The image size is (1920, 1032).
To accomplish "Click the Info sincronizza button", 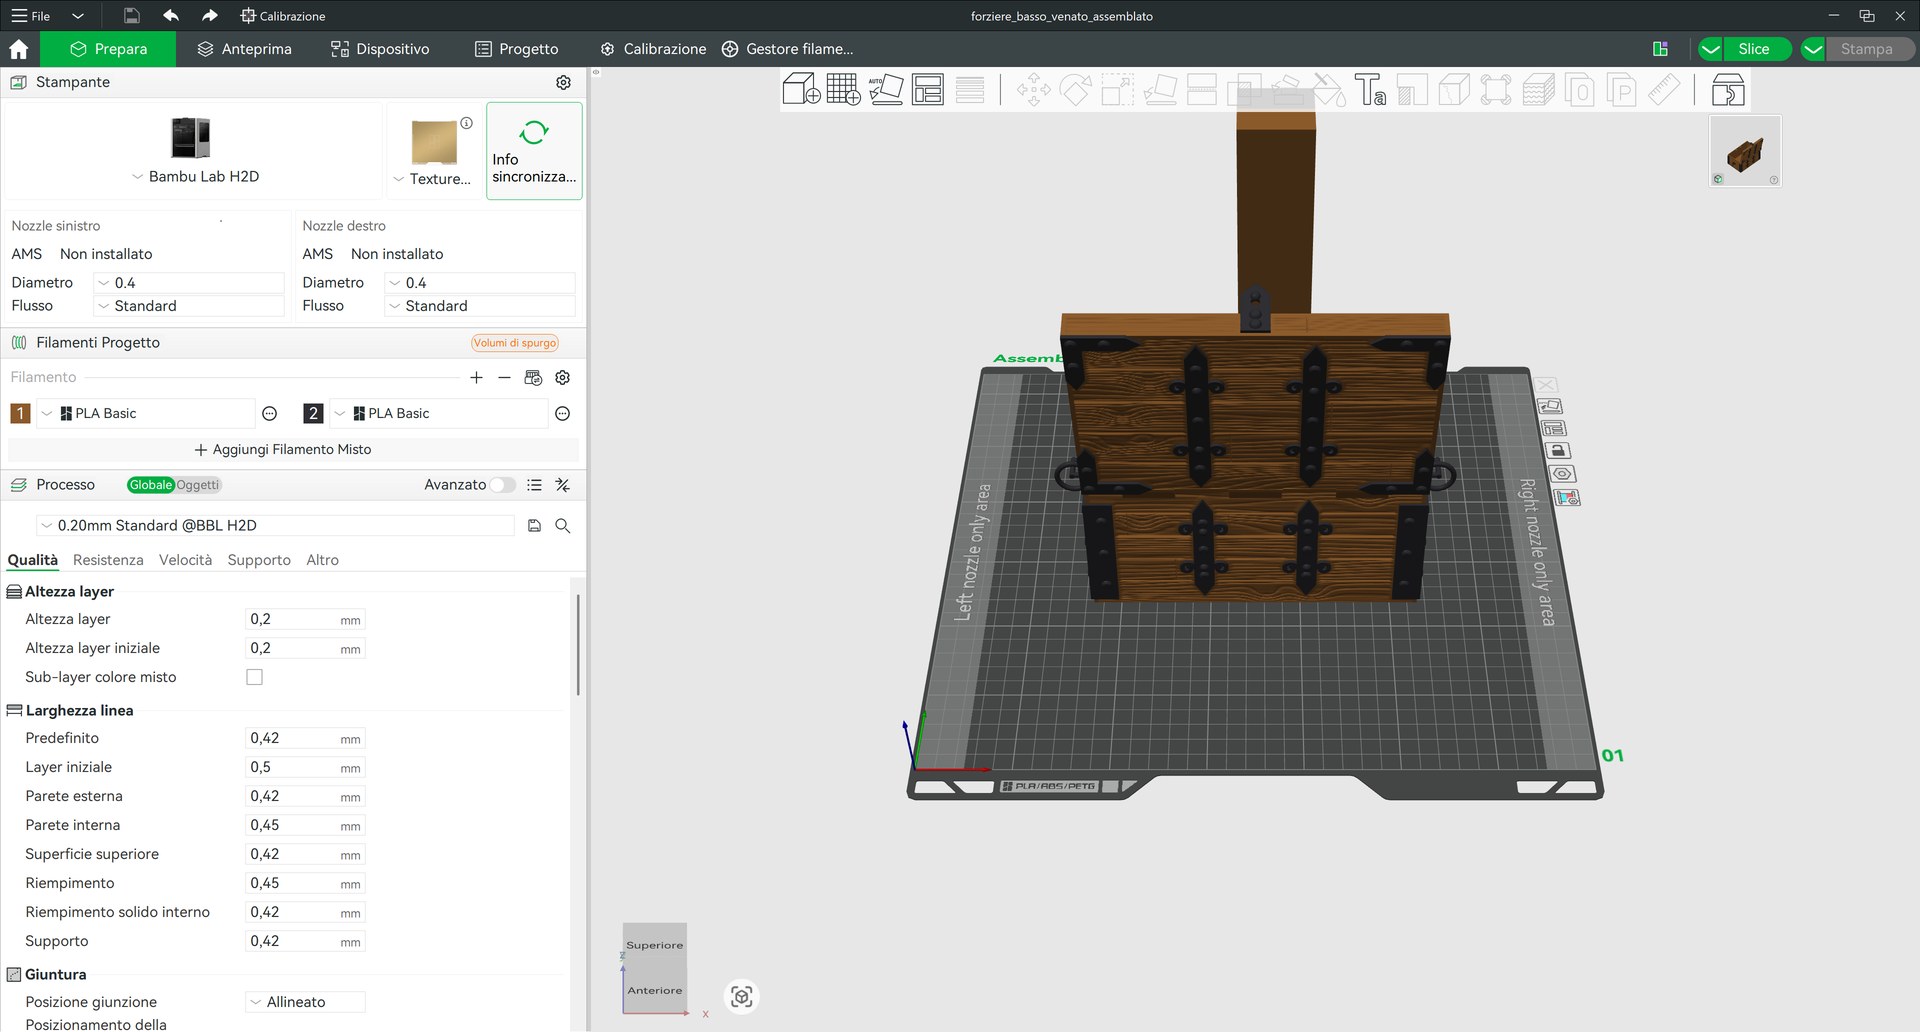I will [534, 151].
